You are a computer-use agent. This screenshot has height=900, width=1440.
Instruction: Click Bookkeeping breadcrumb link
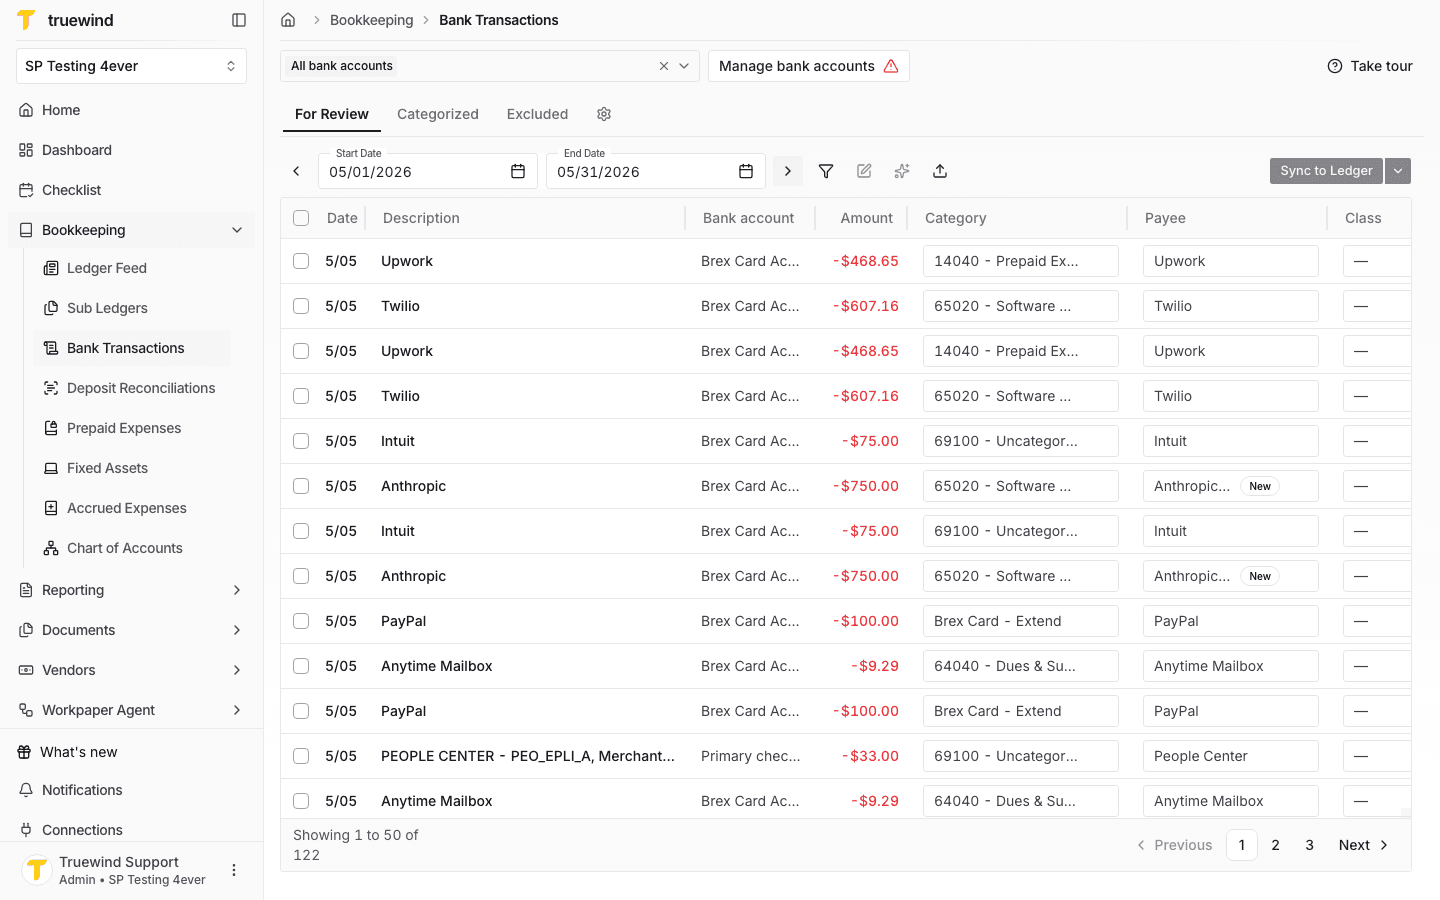(x=371, y=20)
